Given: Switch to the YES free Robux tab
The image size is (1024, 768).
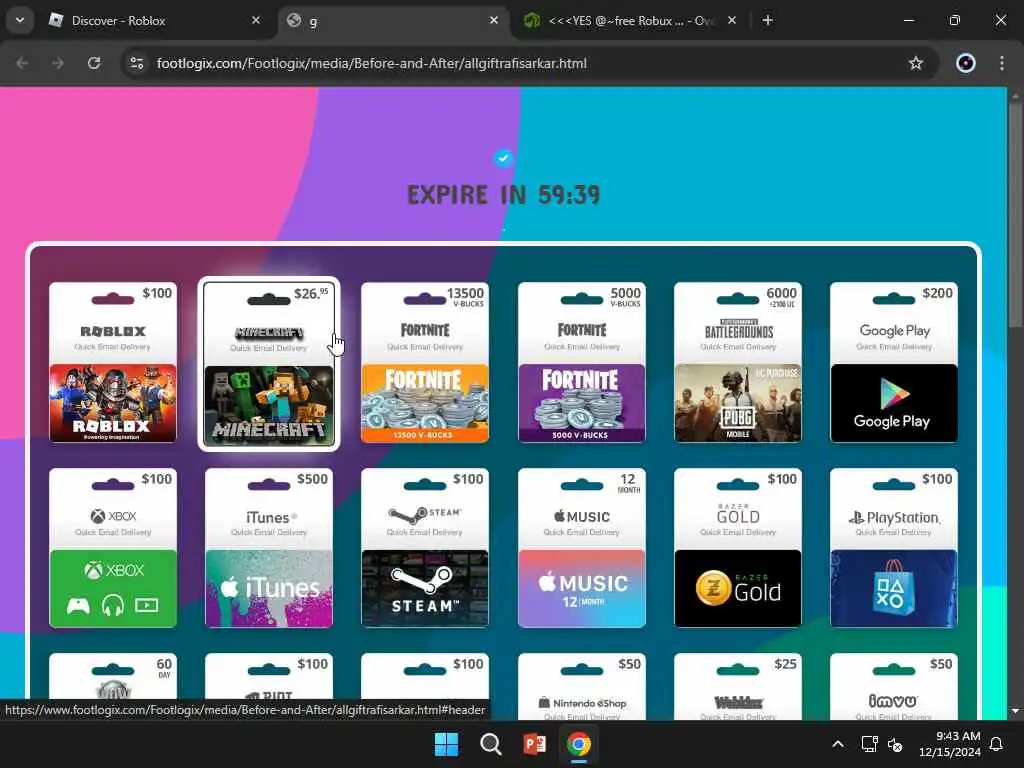Looking at the screenshot, I should [x=630, y=21].
